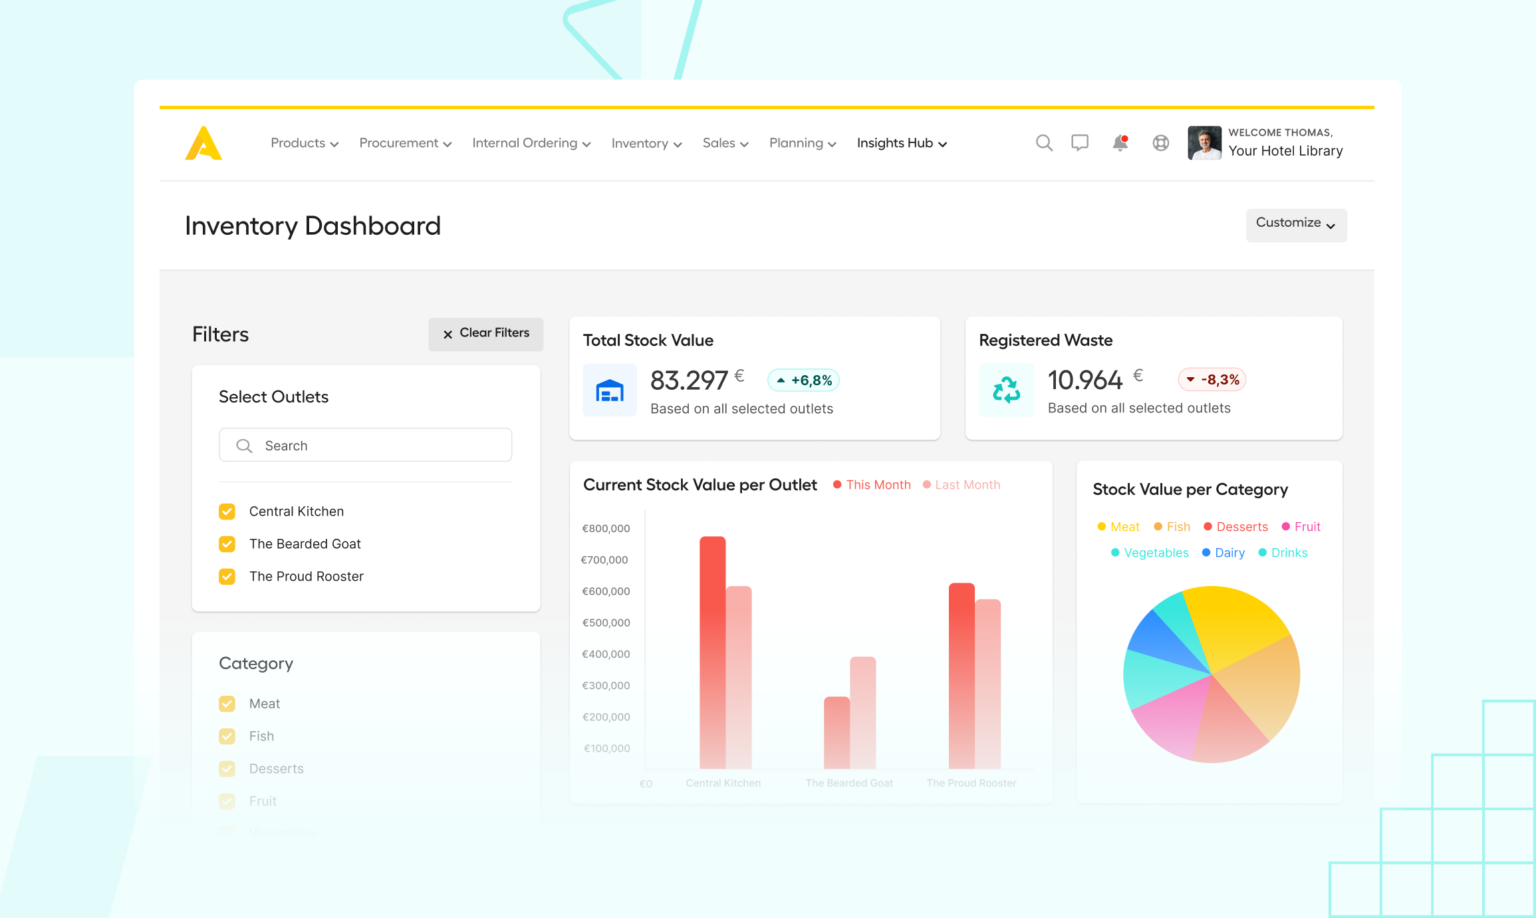The width and height of the screenshot is (1536, 918).
Task: Click the help/support icon beside the bell
Action: tap(1159, 143)
